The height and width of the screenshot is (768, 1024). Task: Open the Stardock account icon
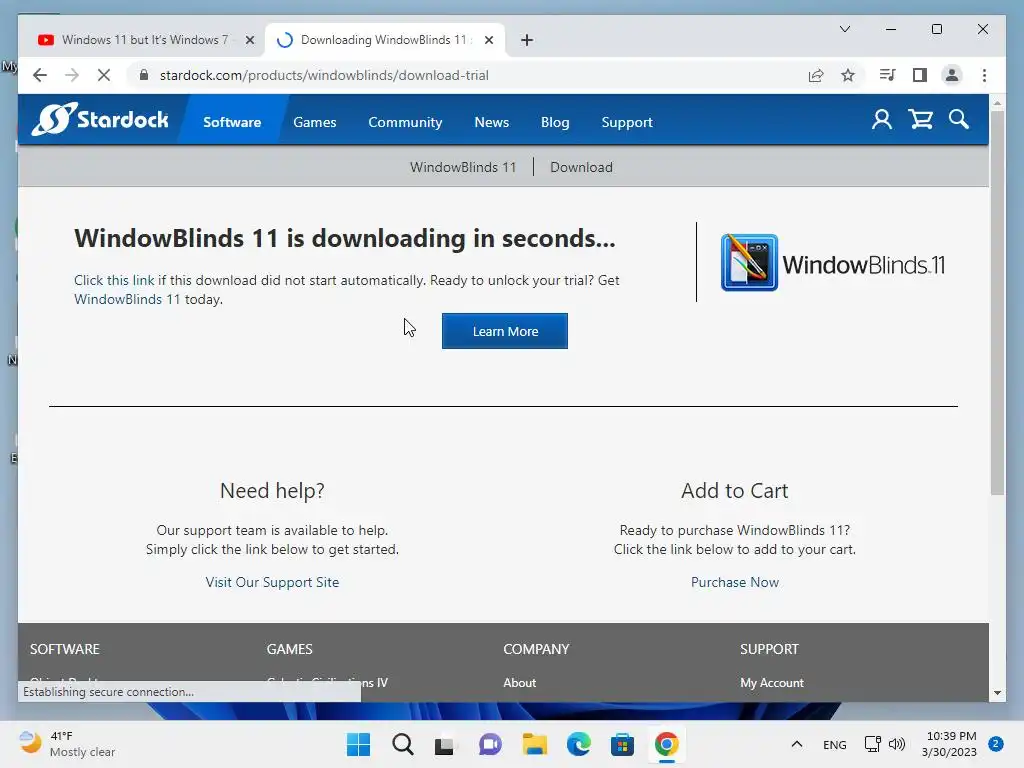click(x=882, y=120)
